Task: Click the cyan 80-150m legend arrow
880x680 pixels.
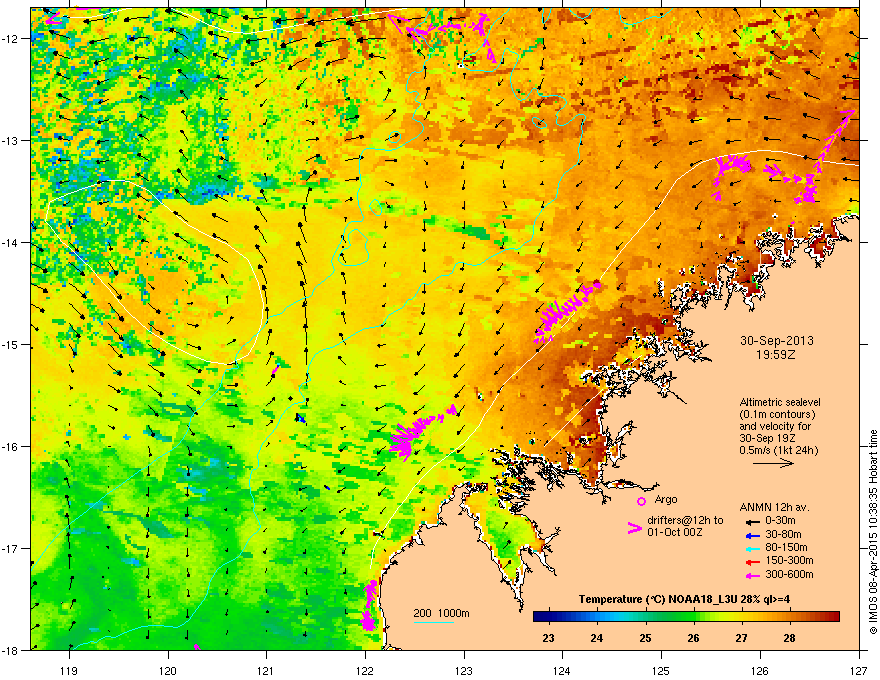Action: click(751, 548)
